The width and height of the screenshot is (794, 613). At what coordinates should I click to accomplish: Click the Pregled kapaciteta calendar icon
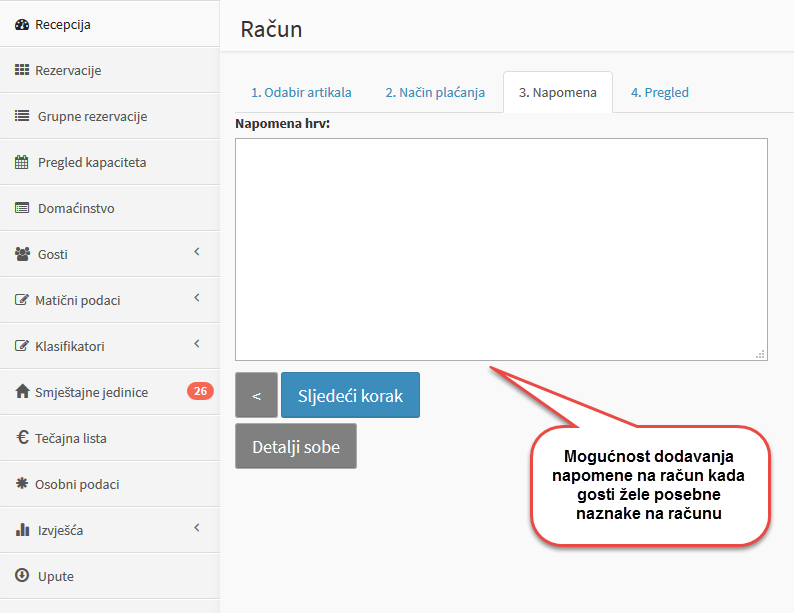22,162
